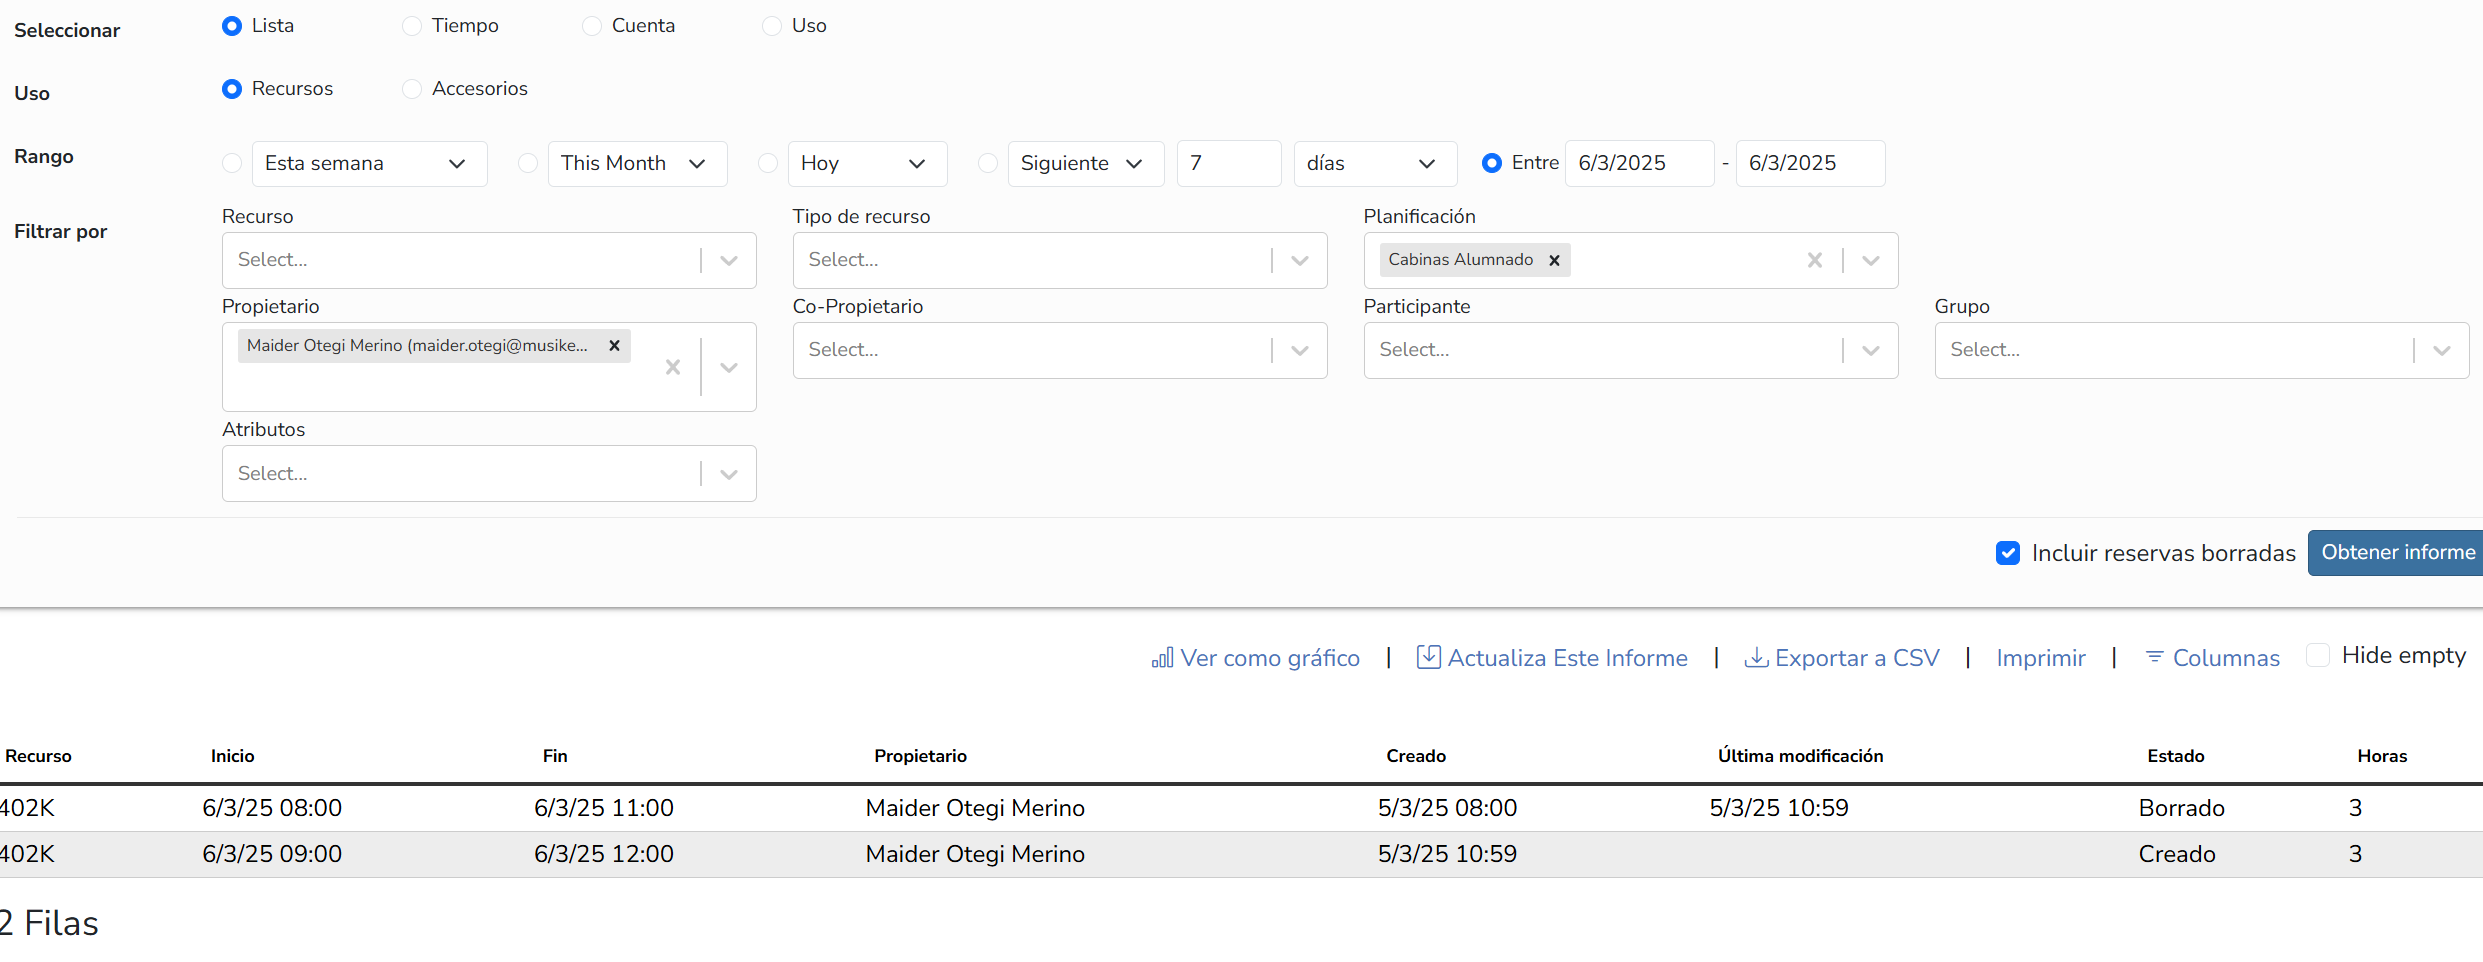Click the Ver como gráfico chart icon
The image size is (2483, 962).
tap(1162, 658)
